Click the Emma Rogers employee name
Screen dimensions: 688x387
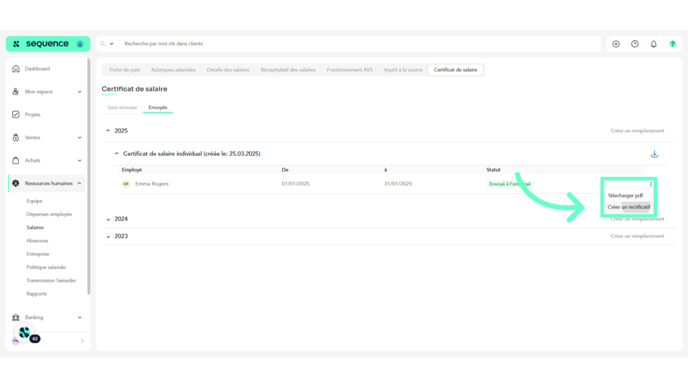point(152,184)
